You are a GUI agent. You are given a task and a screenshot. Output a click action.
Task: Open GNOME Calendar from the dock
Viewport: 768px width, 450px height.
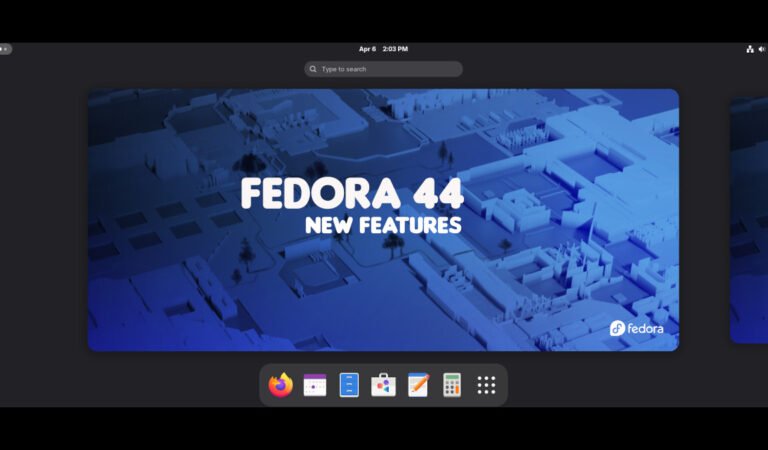(x=315, y=385)
